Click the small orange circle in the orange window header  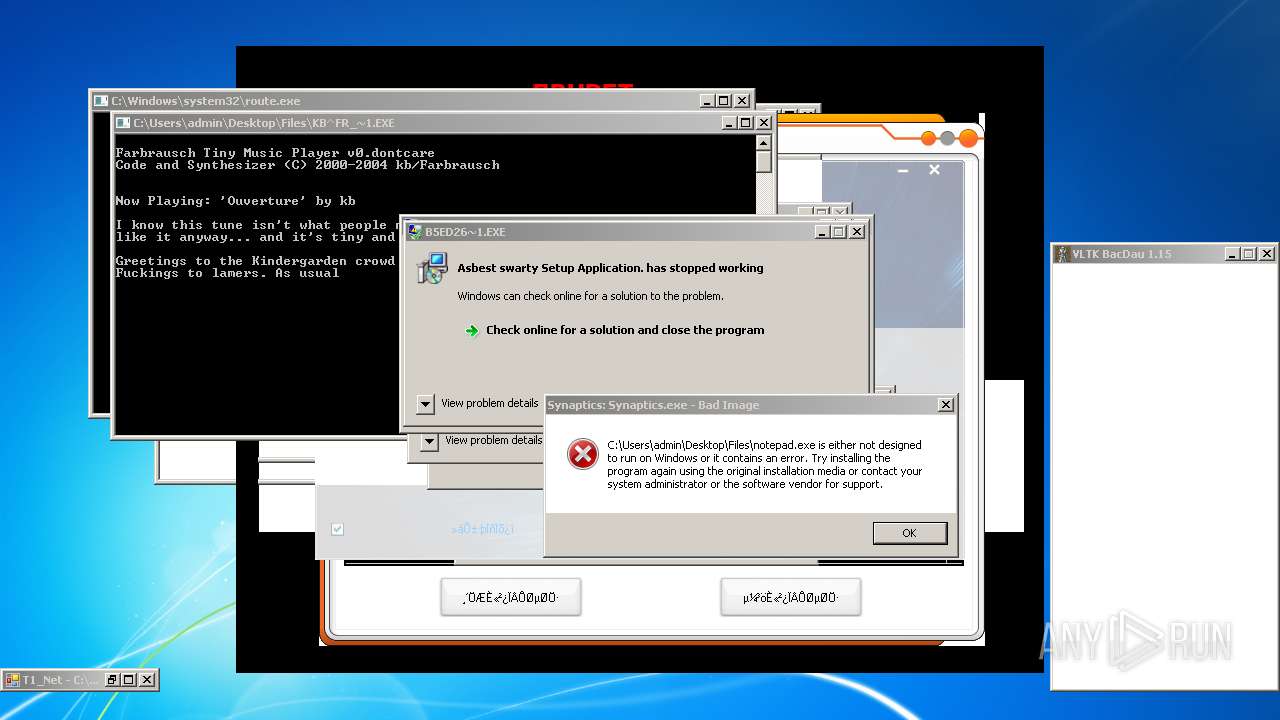click(x=928, y=138)
